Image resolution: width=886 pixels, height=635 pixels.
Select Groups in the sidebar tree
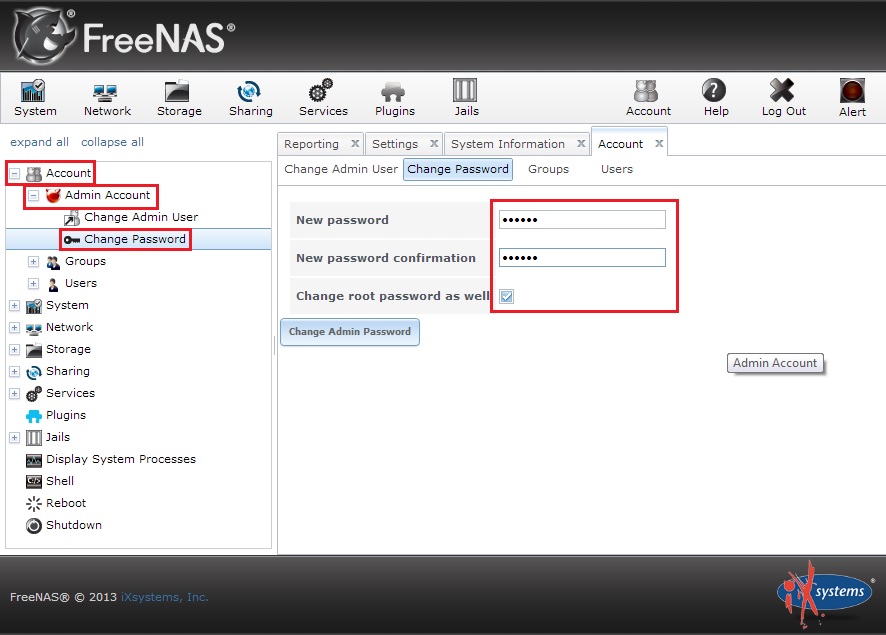[x=76, y=262]
